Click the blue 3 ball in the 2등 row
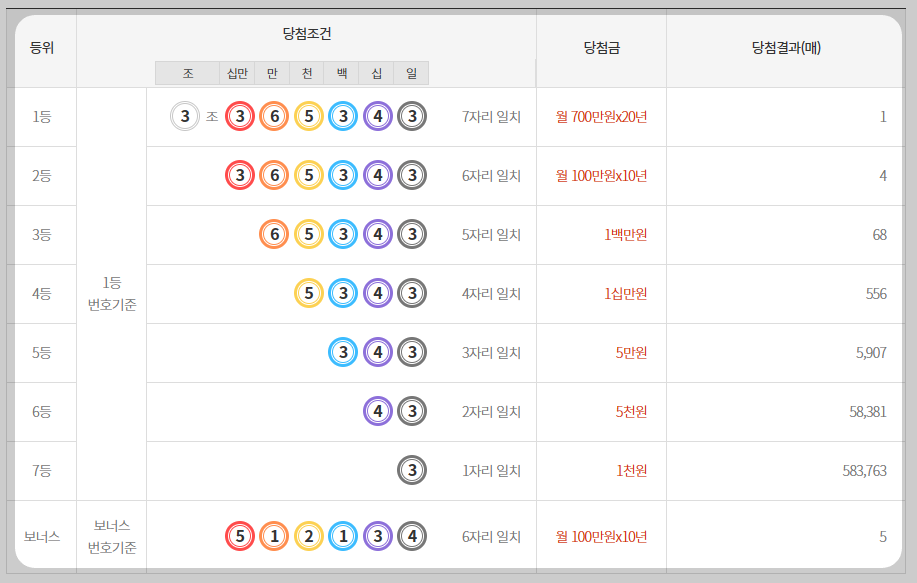Viewport: 917px width, 583px height. 343,175
